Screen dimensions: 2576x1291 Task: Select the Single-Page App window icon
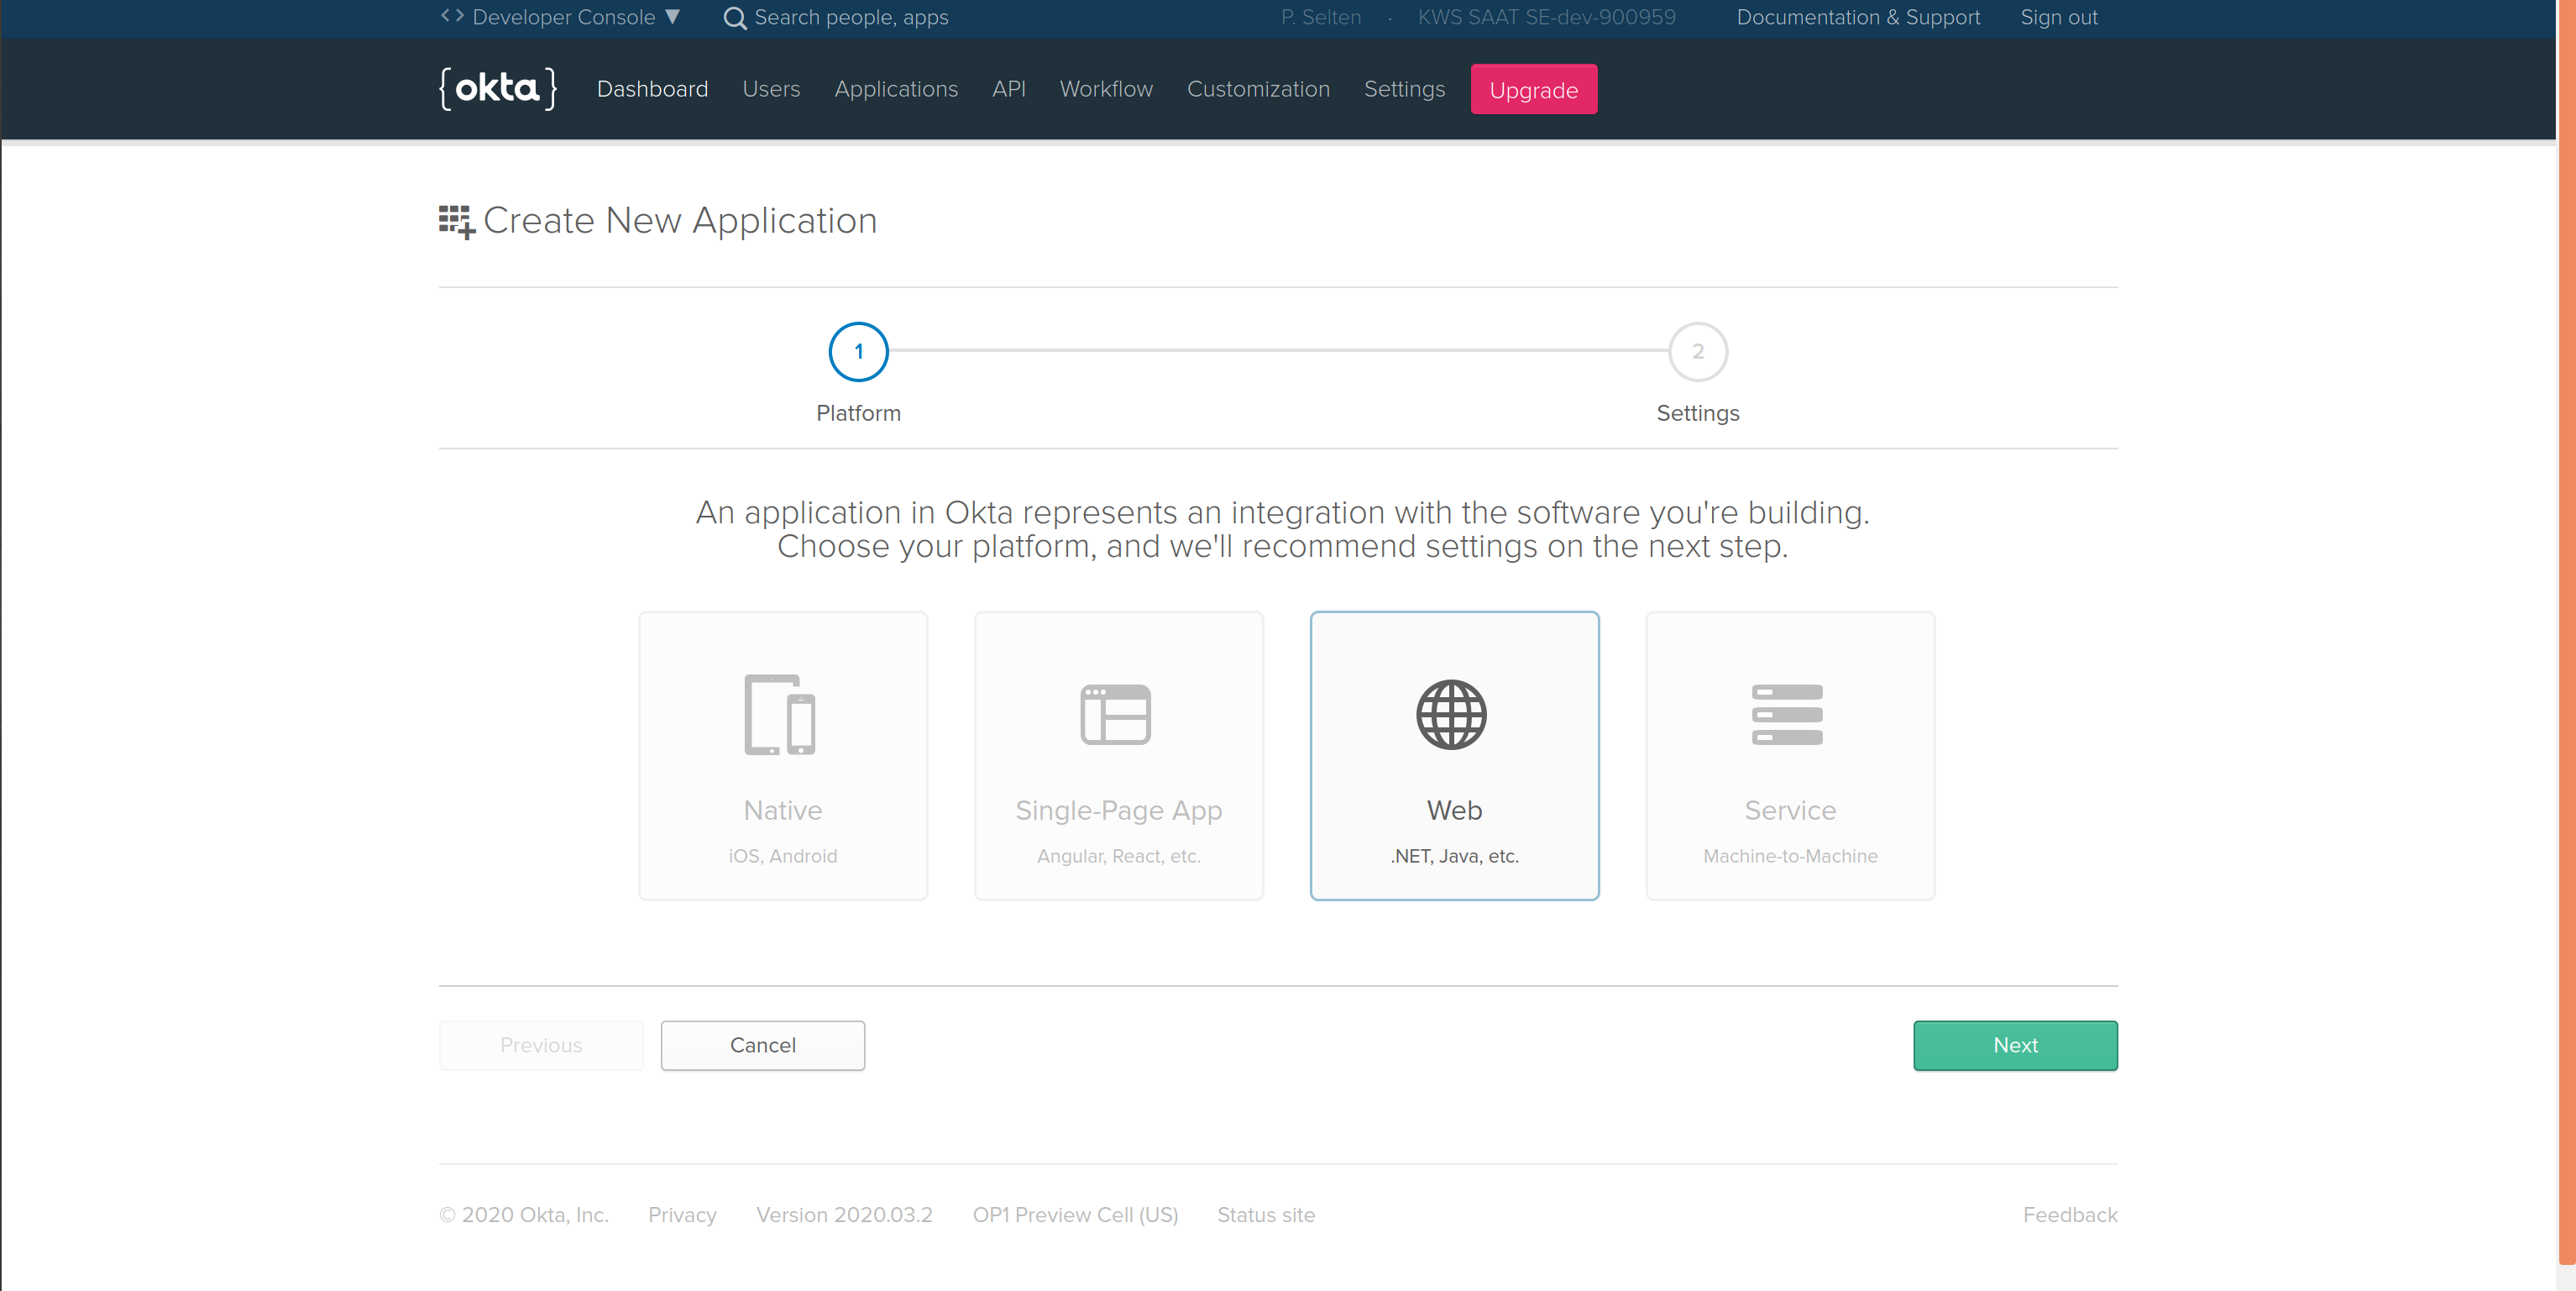(x=1116, y=714)
